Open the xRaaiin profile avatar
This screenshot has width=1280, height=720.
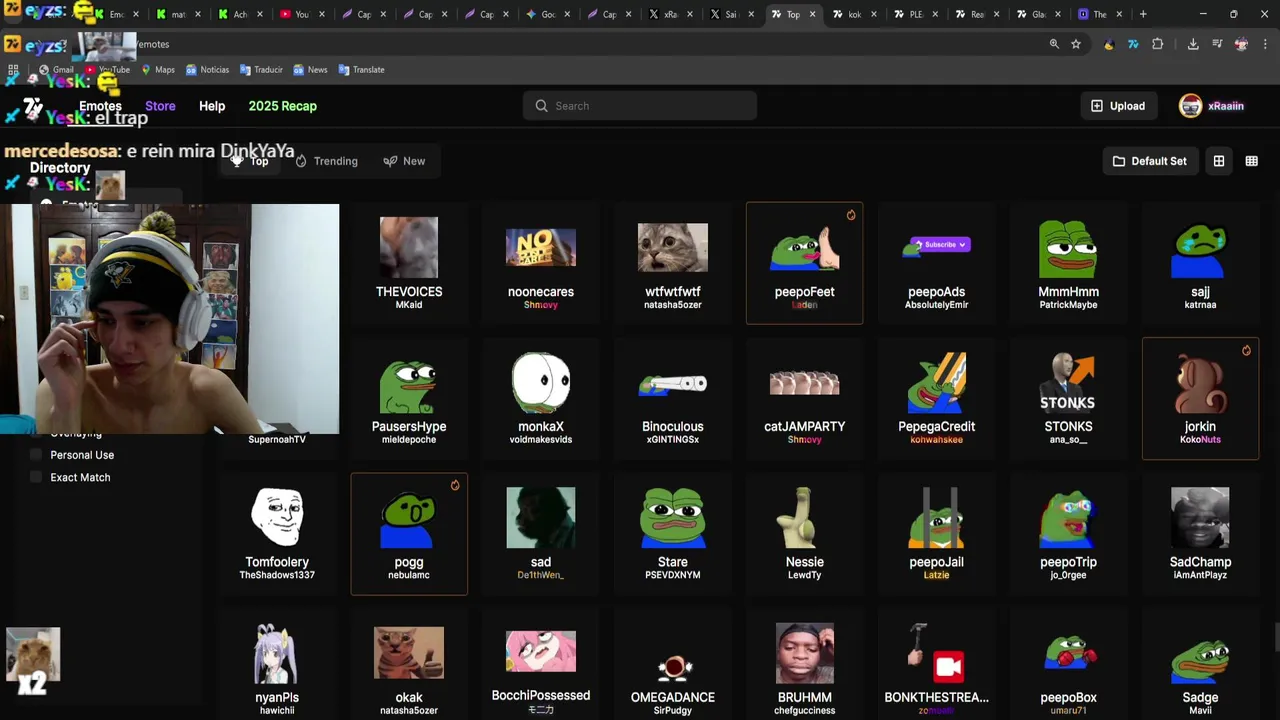click(x=1190, y=106)
